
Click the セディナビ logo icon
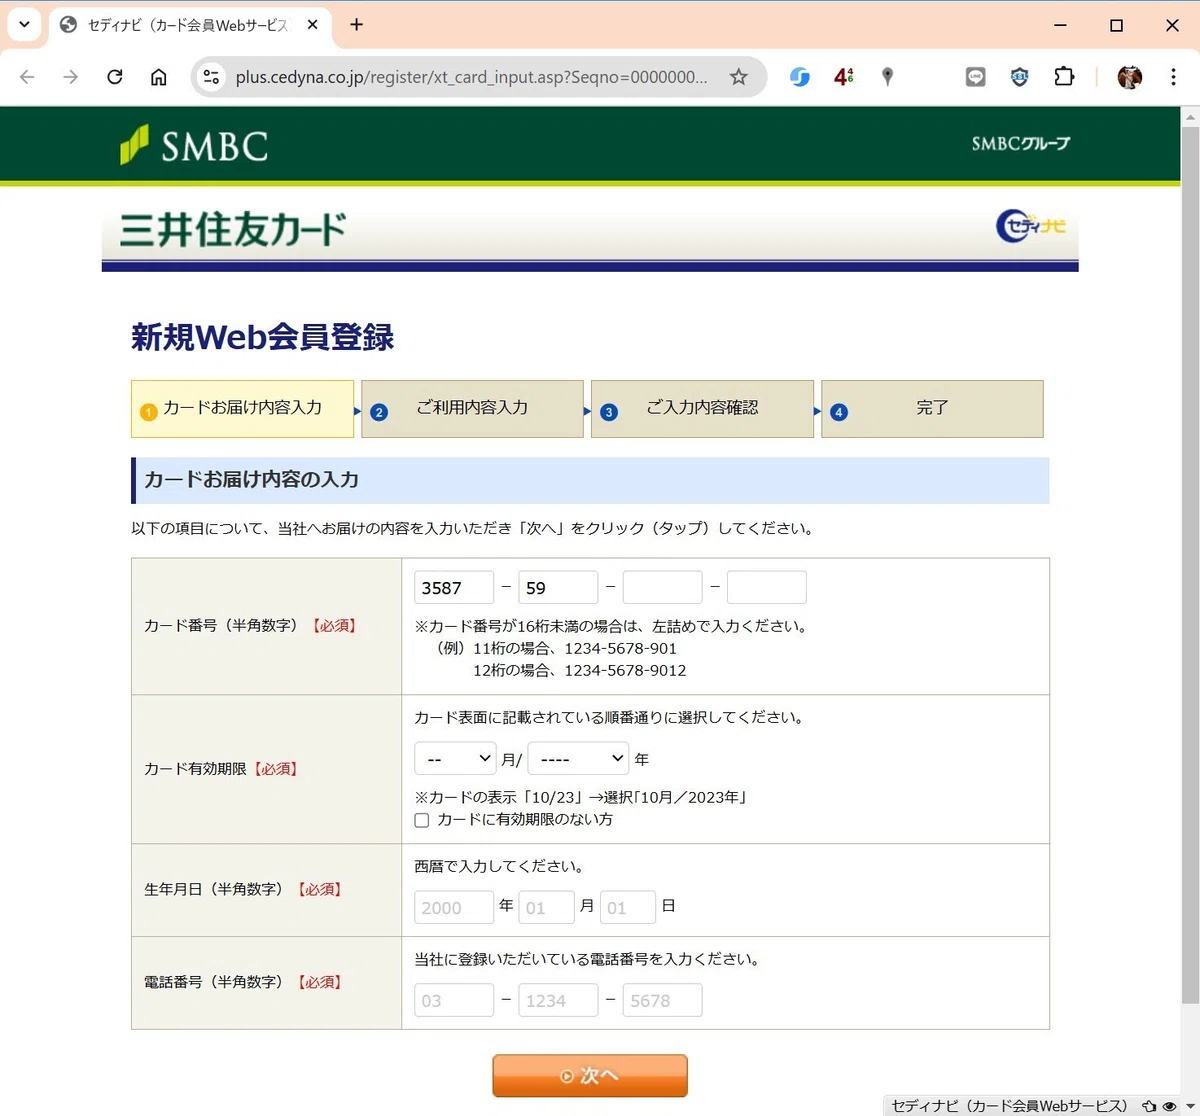click(x=1031, y=226)
